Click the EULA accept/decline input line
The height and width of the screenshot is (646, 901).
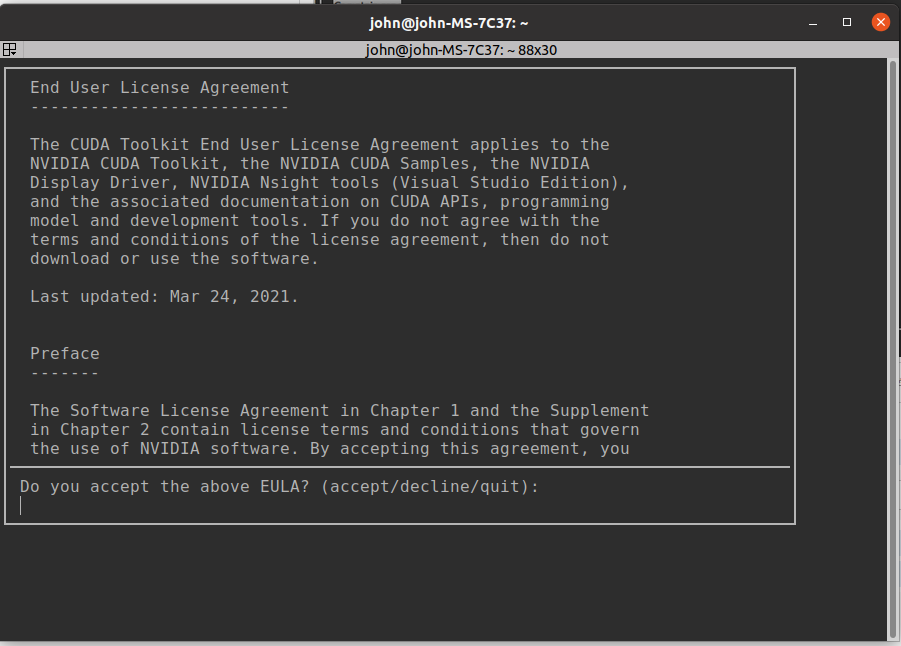coord(402,506)
